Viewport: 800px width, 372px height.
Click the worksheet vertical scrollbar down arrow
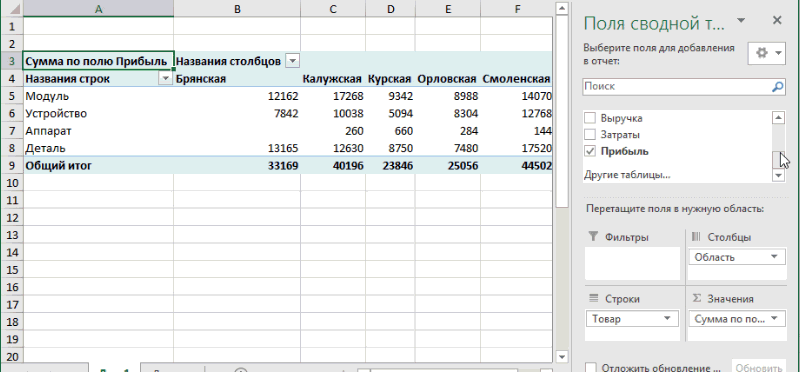(561, 357)
